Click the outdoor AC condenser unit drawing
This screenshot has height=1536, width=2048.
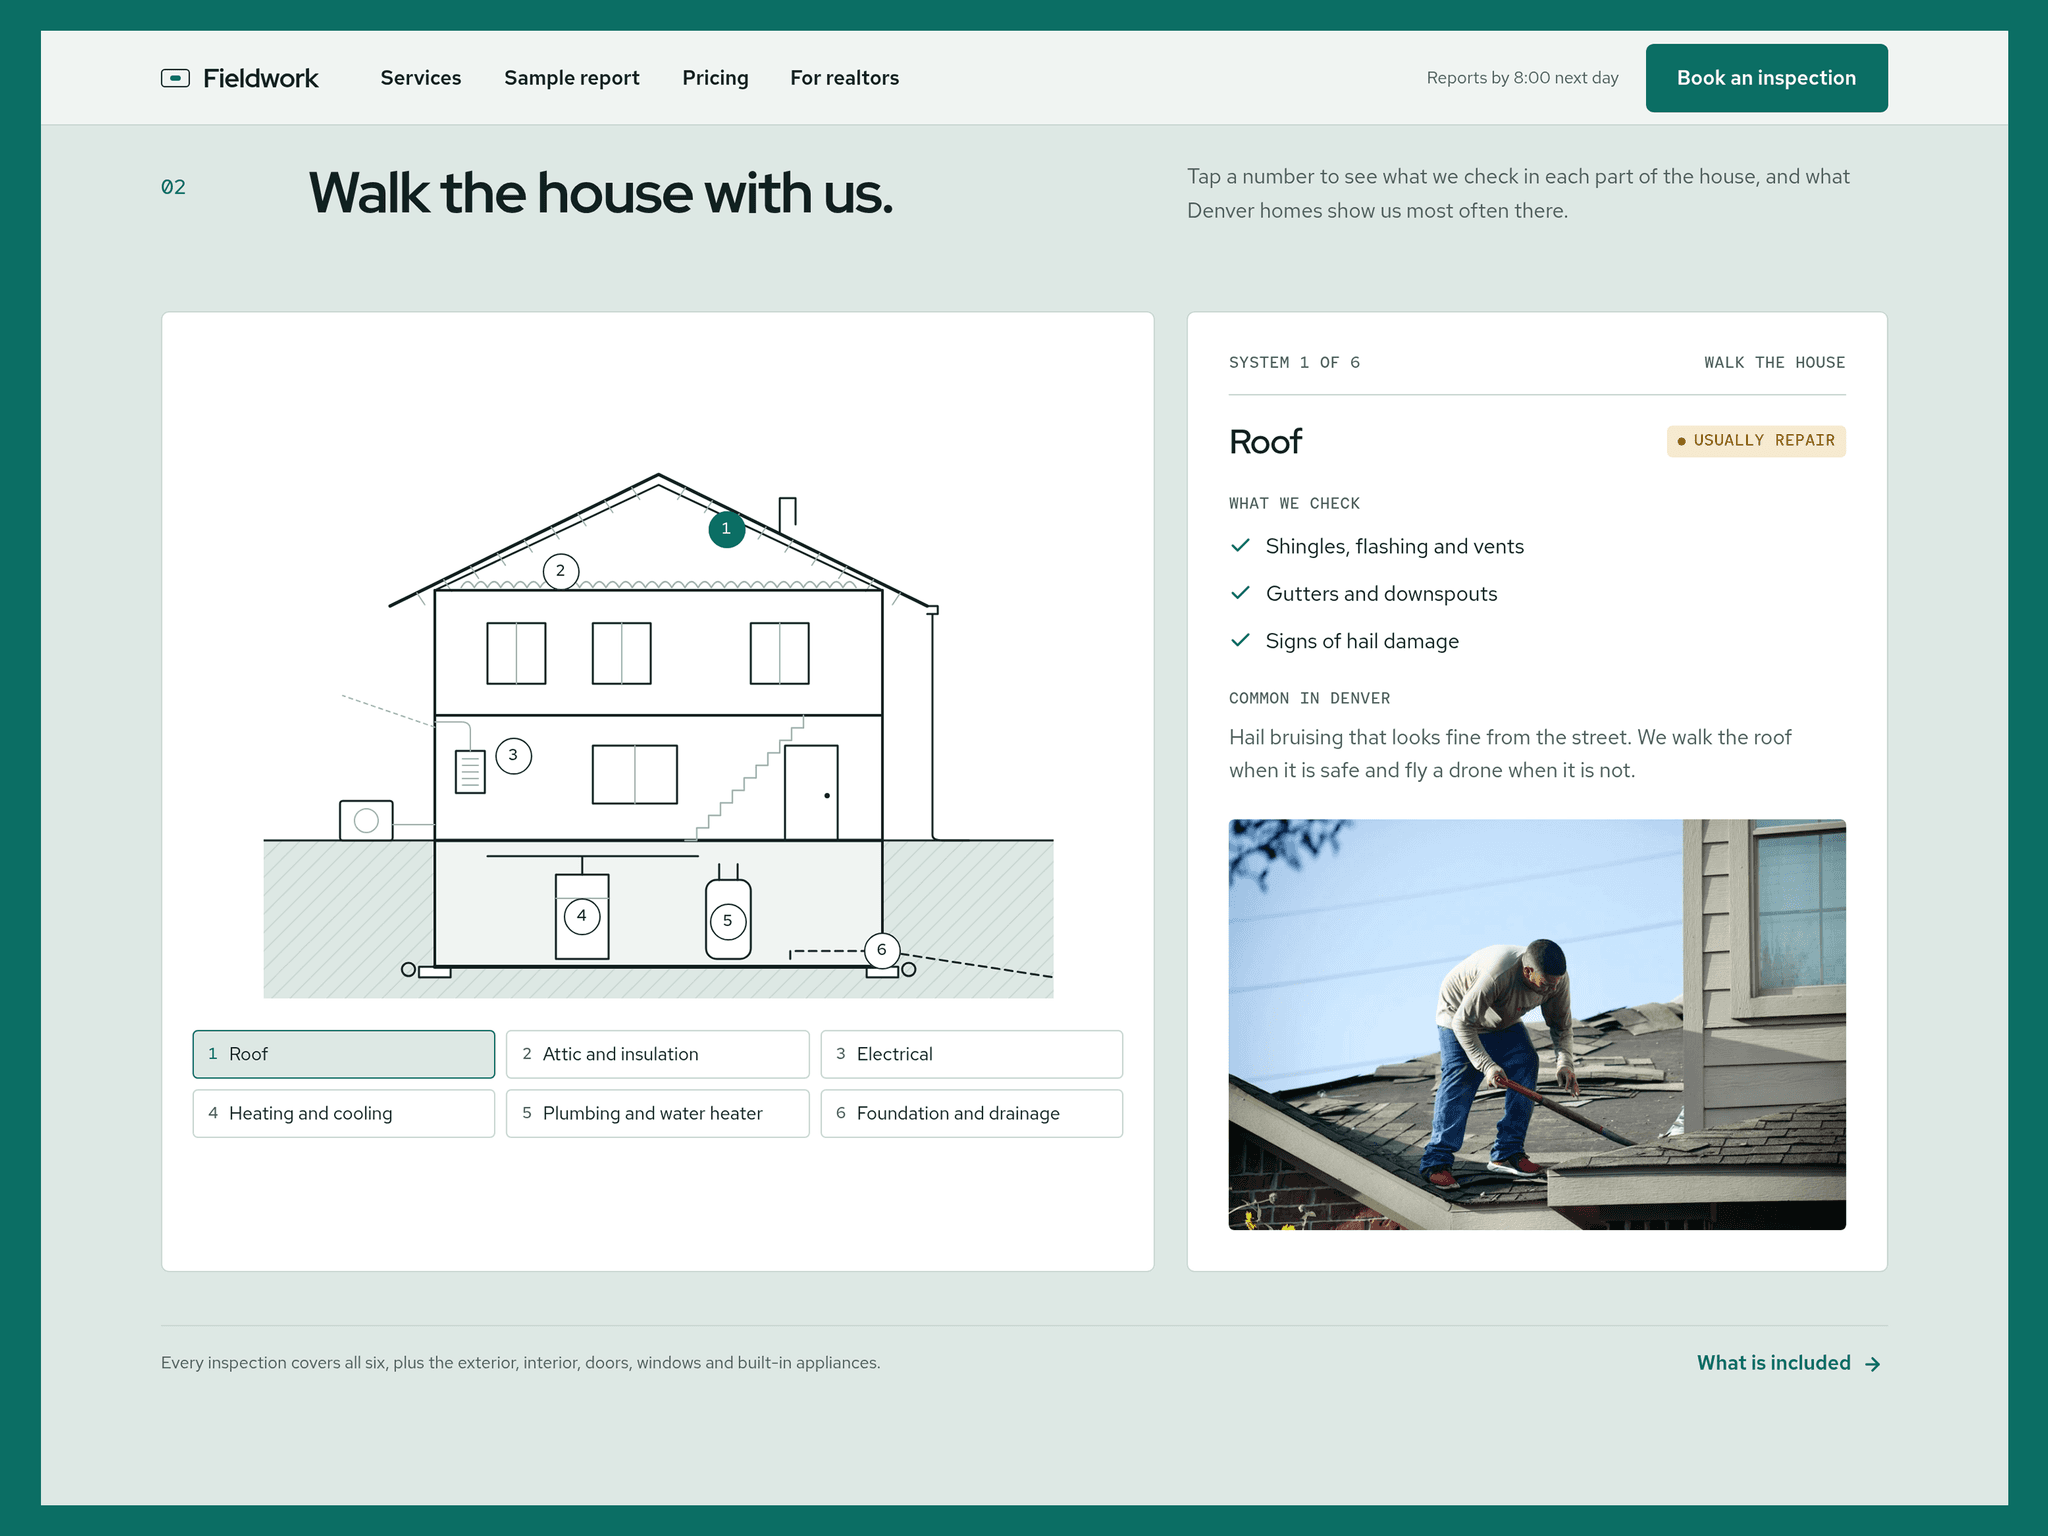[366, 820]
